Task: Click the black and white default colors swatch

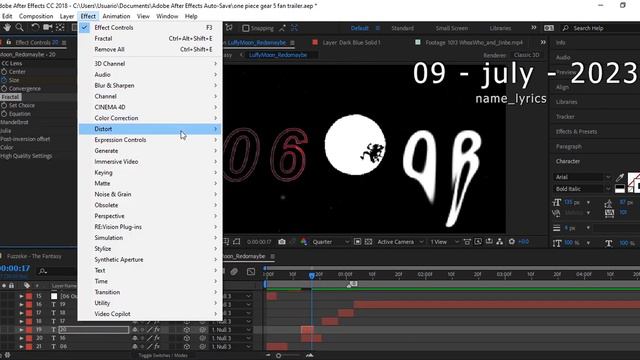Action: pos(620,189)
